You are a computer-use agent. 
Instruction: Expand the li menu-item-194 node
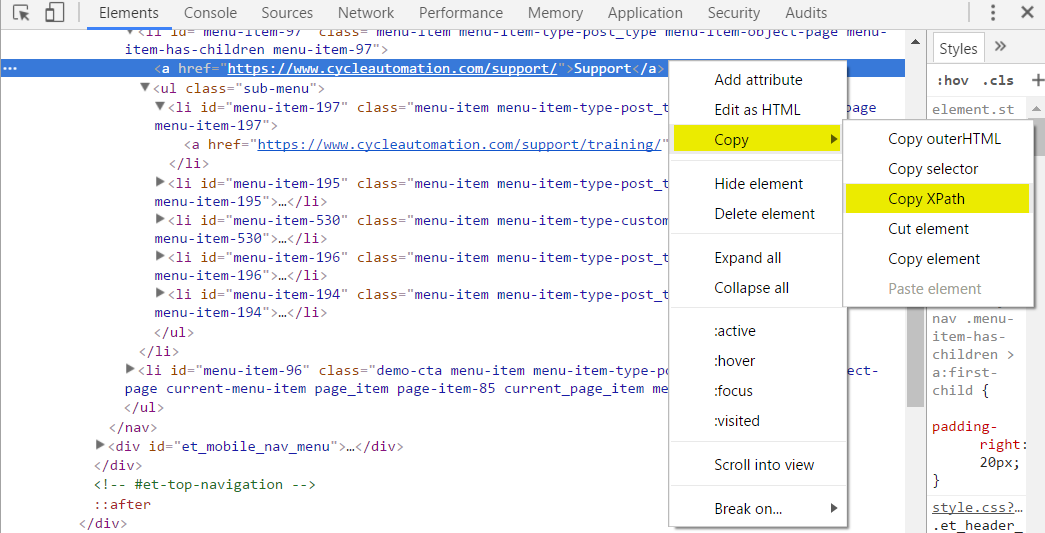click(x=160, y=293)
